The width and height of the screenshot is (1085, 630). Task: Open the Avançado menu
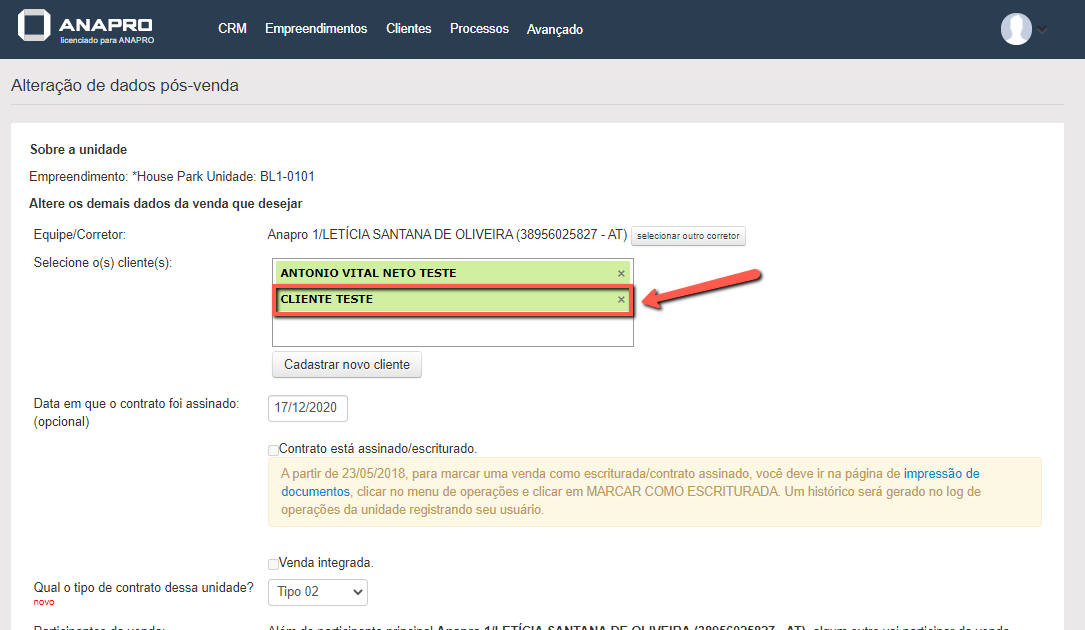[555, 30]
